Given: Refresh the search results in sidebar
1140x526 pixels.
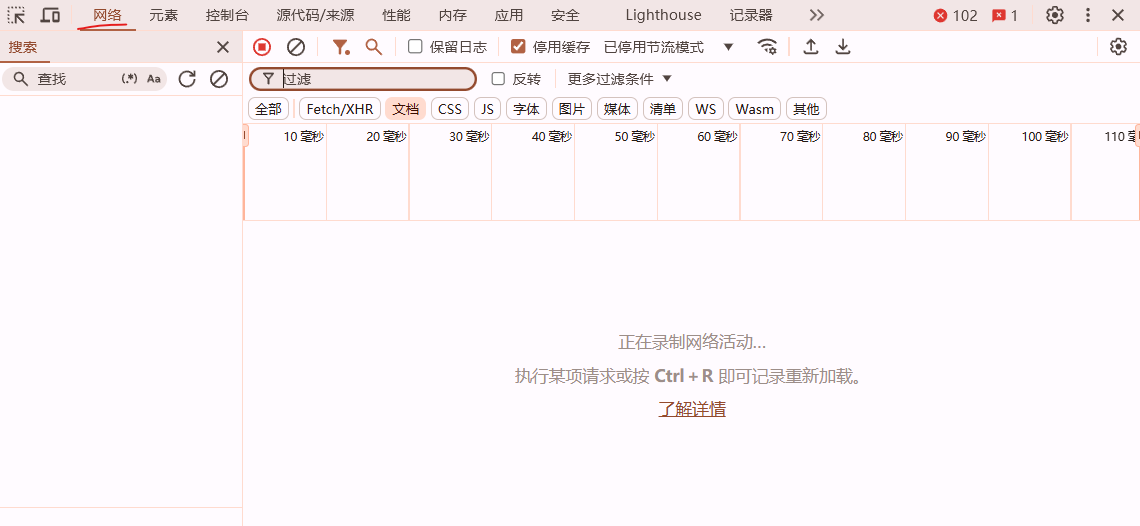Looking at the screenshot, I should pos(187,79).
